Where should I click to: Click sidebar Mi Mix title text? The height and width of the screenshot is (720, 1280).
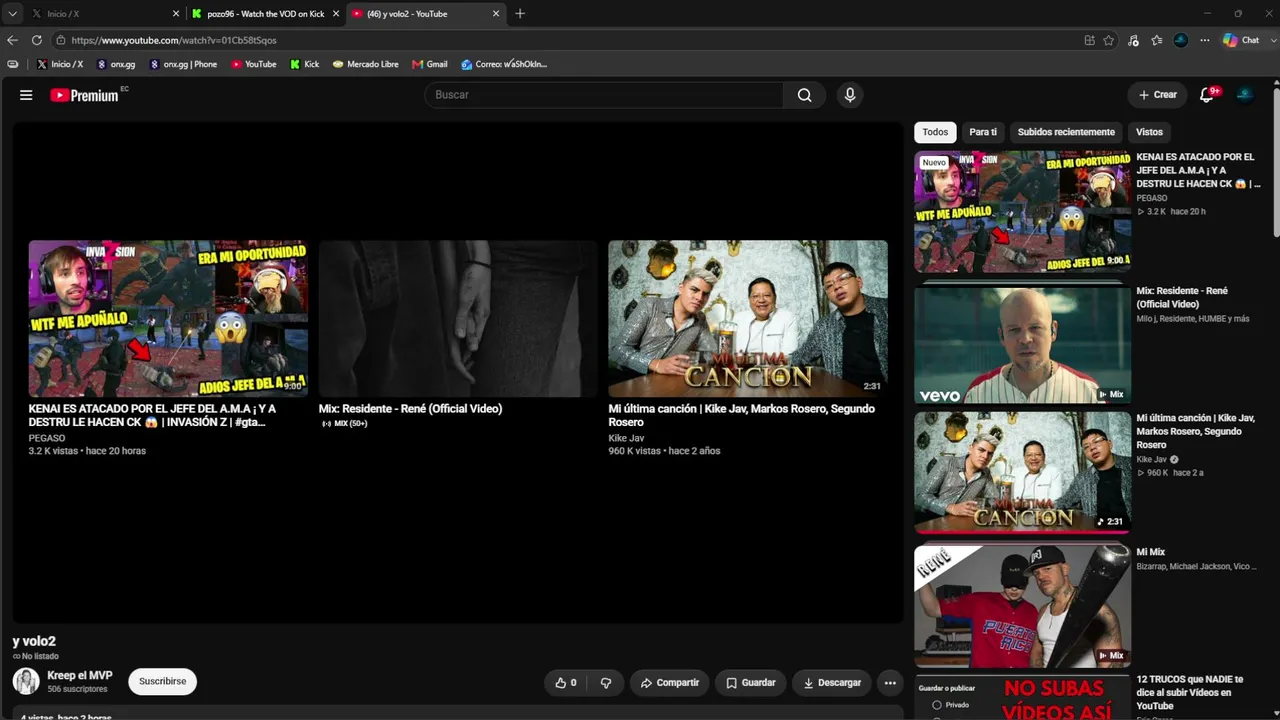(1151, 552)
